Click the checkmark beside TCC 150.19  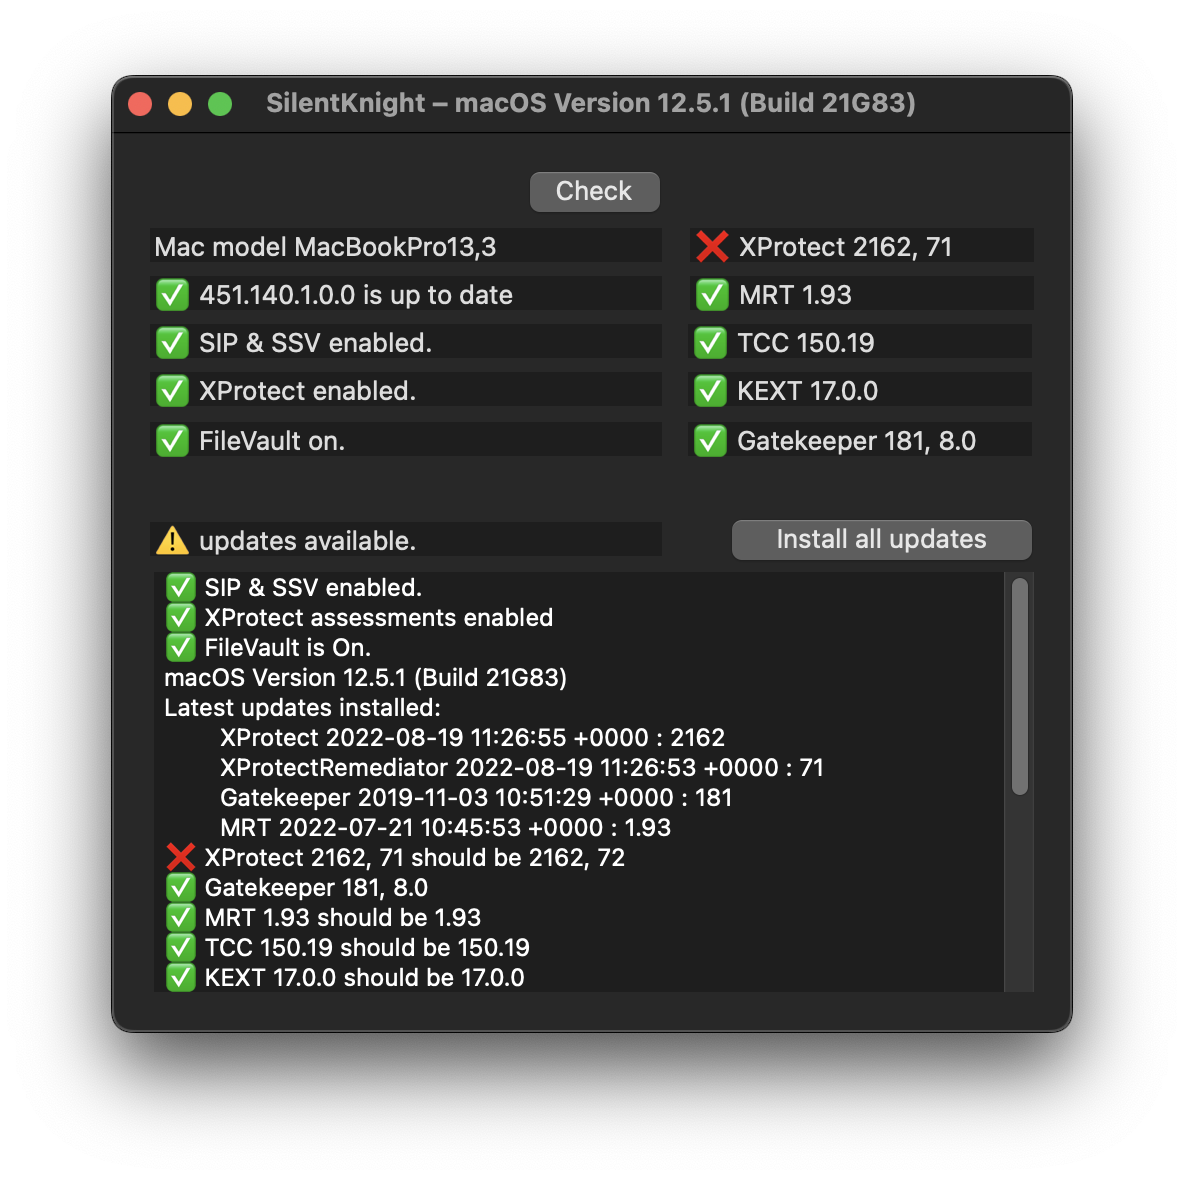(710, 342)
